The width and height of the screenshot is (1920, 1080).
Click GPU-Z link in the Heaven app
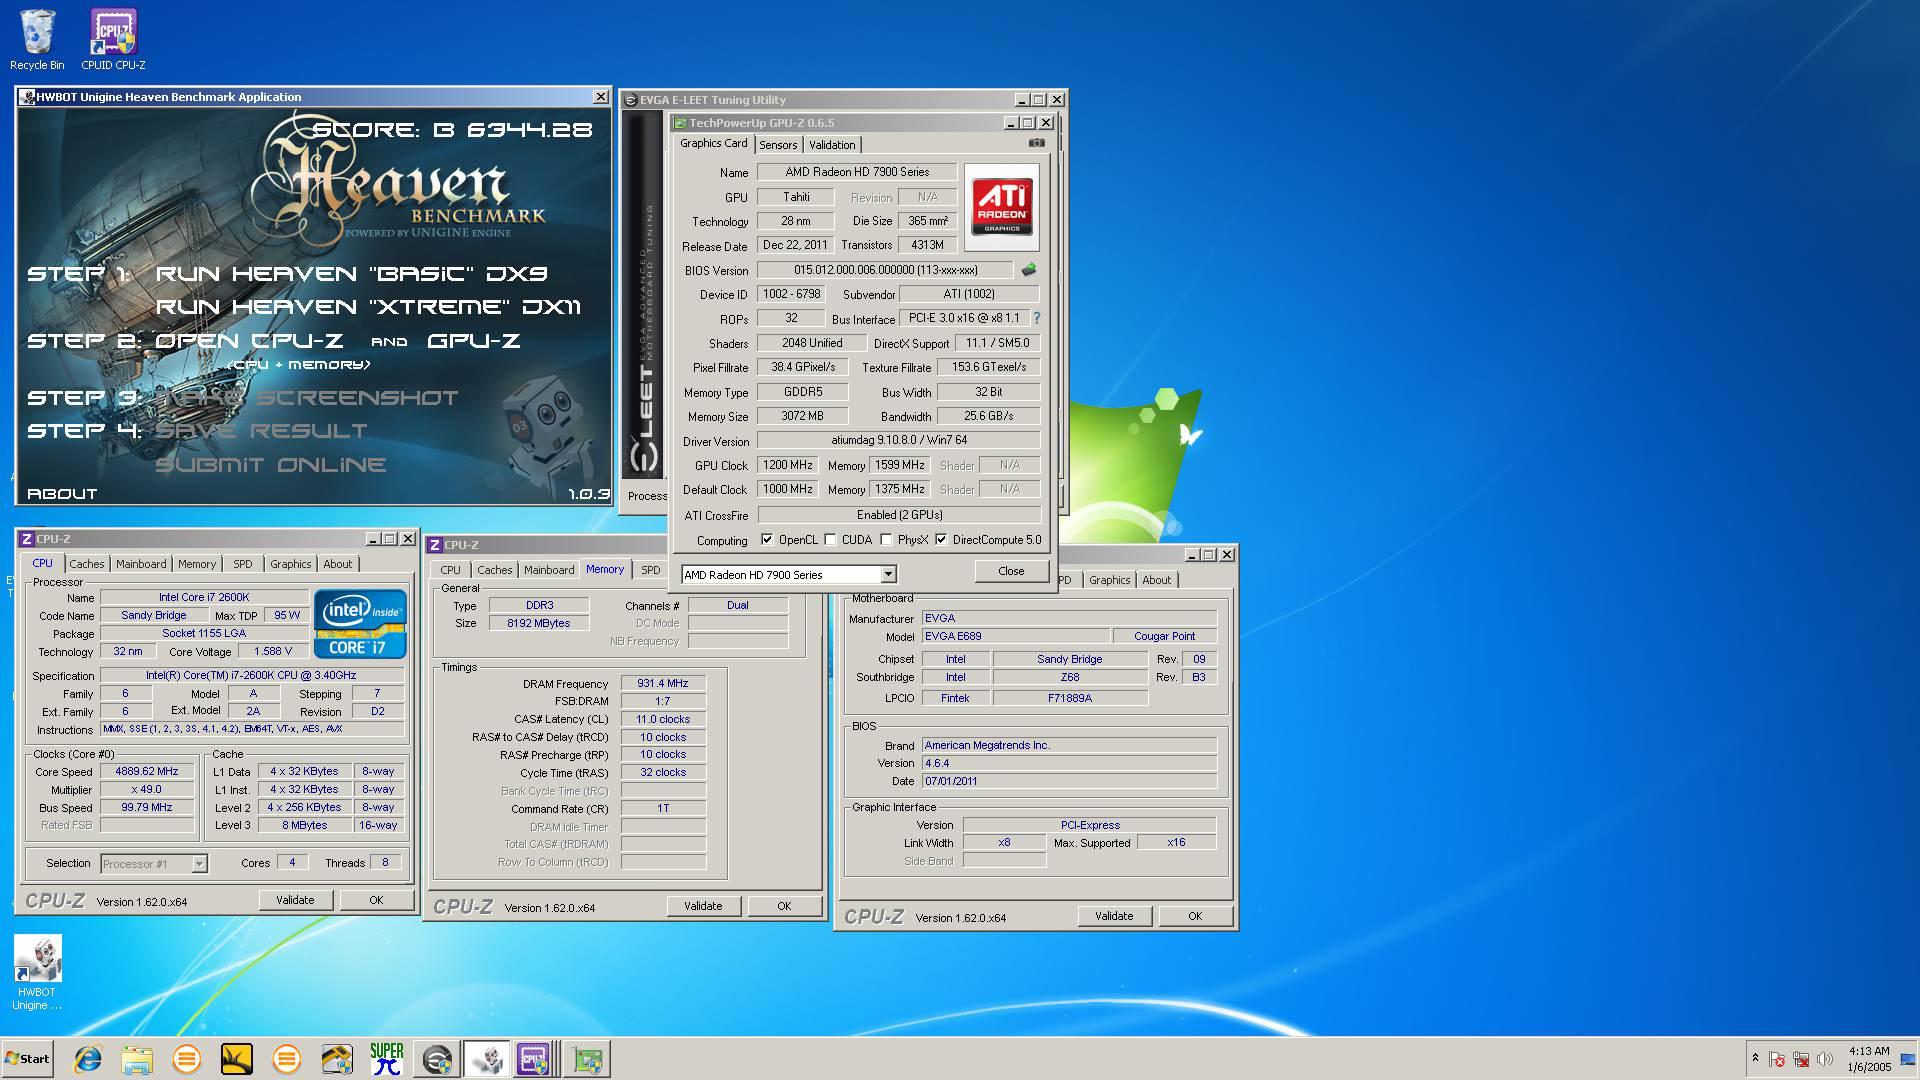[x=474, y=341]
